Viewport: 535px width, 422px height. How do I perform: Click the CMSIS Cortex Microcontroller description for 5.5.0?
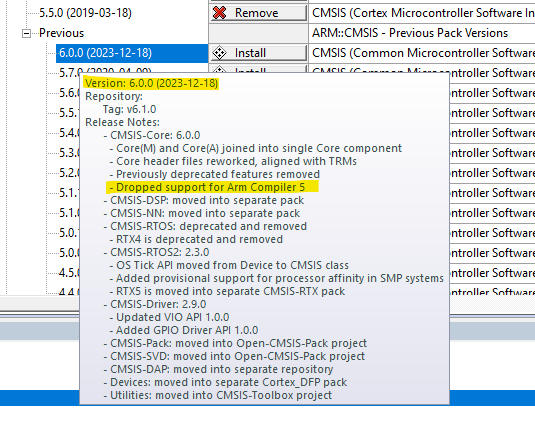[x=423, y=13]
